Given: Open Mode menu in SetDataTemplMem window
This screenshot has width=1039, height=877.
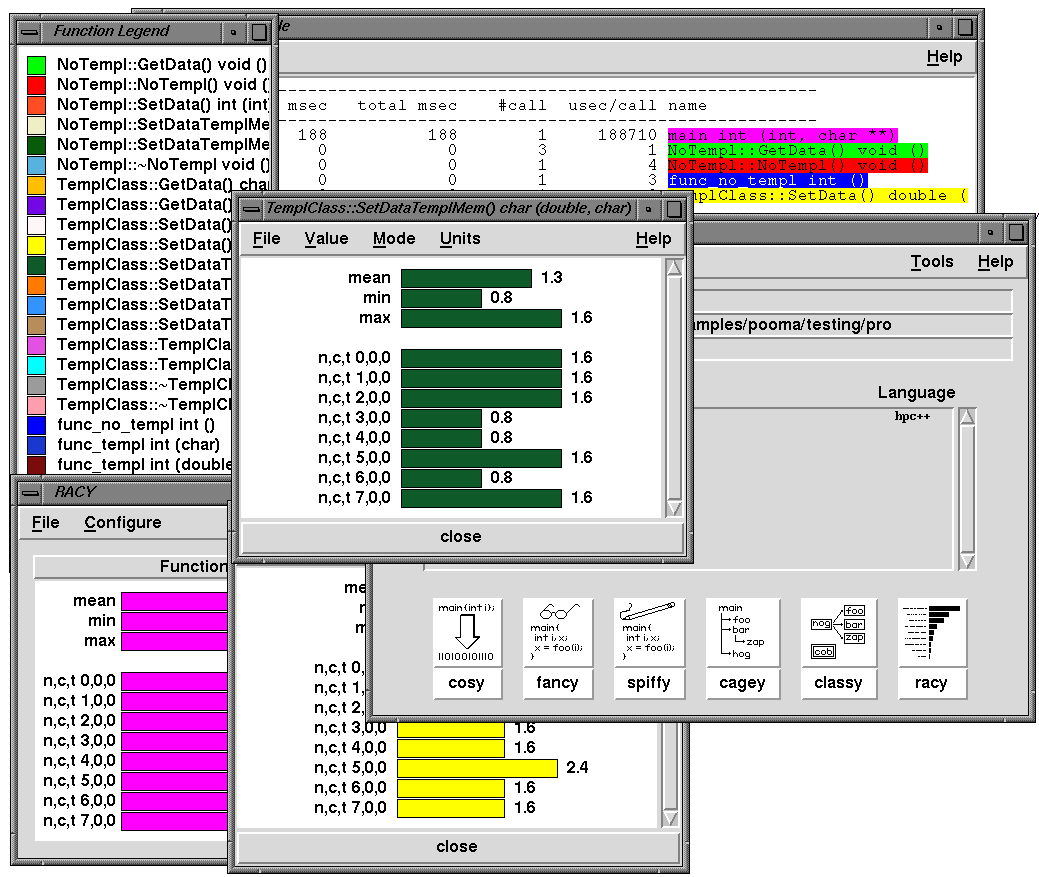Looking at the screenshot, I should tap(394, 238).
